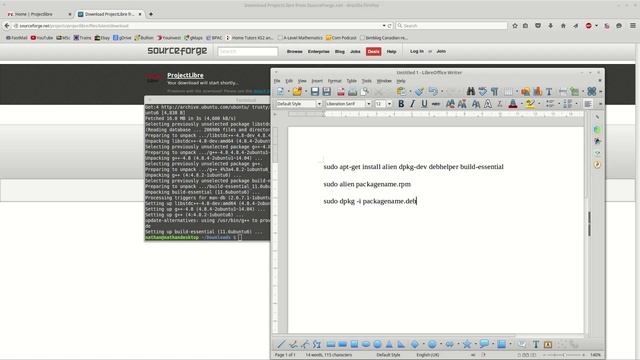Click the Superscript icon
640x360 pixels.
click(x=450, y=104)
